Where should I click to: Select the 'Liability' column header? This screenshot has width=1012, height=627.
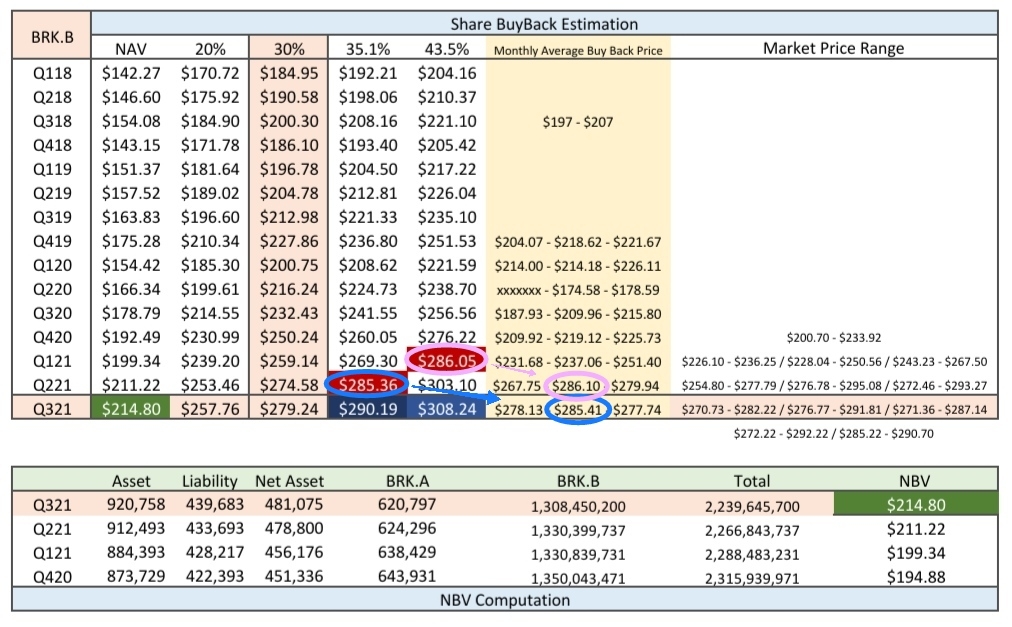pyautogui.click(x=210, y=481)
